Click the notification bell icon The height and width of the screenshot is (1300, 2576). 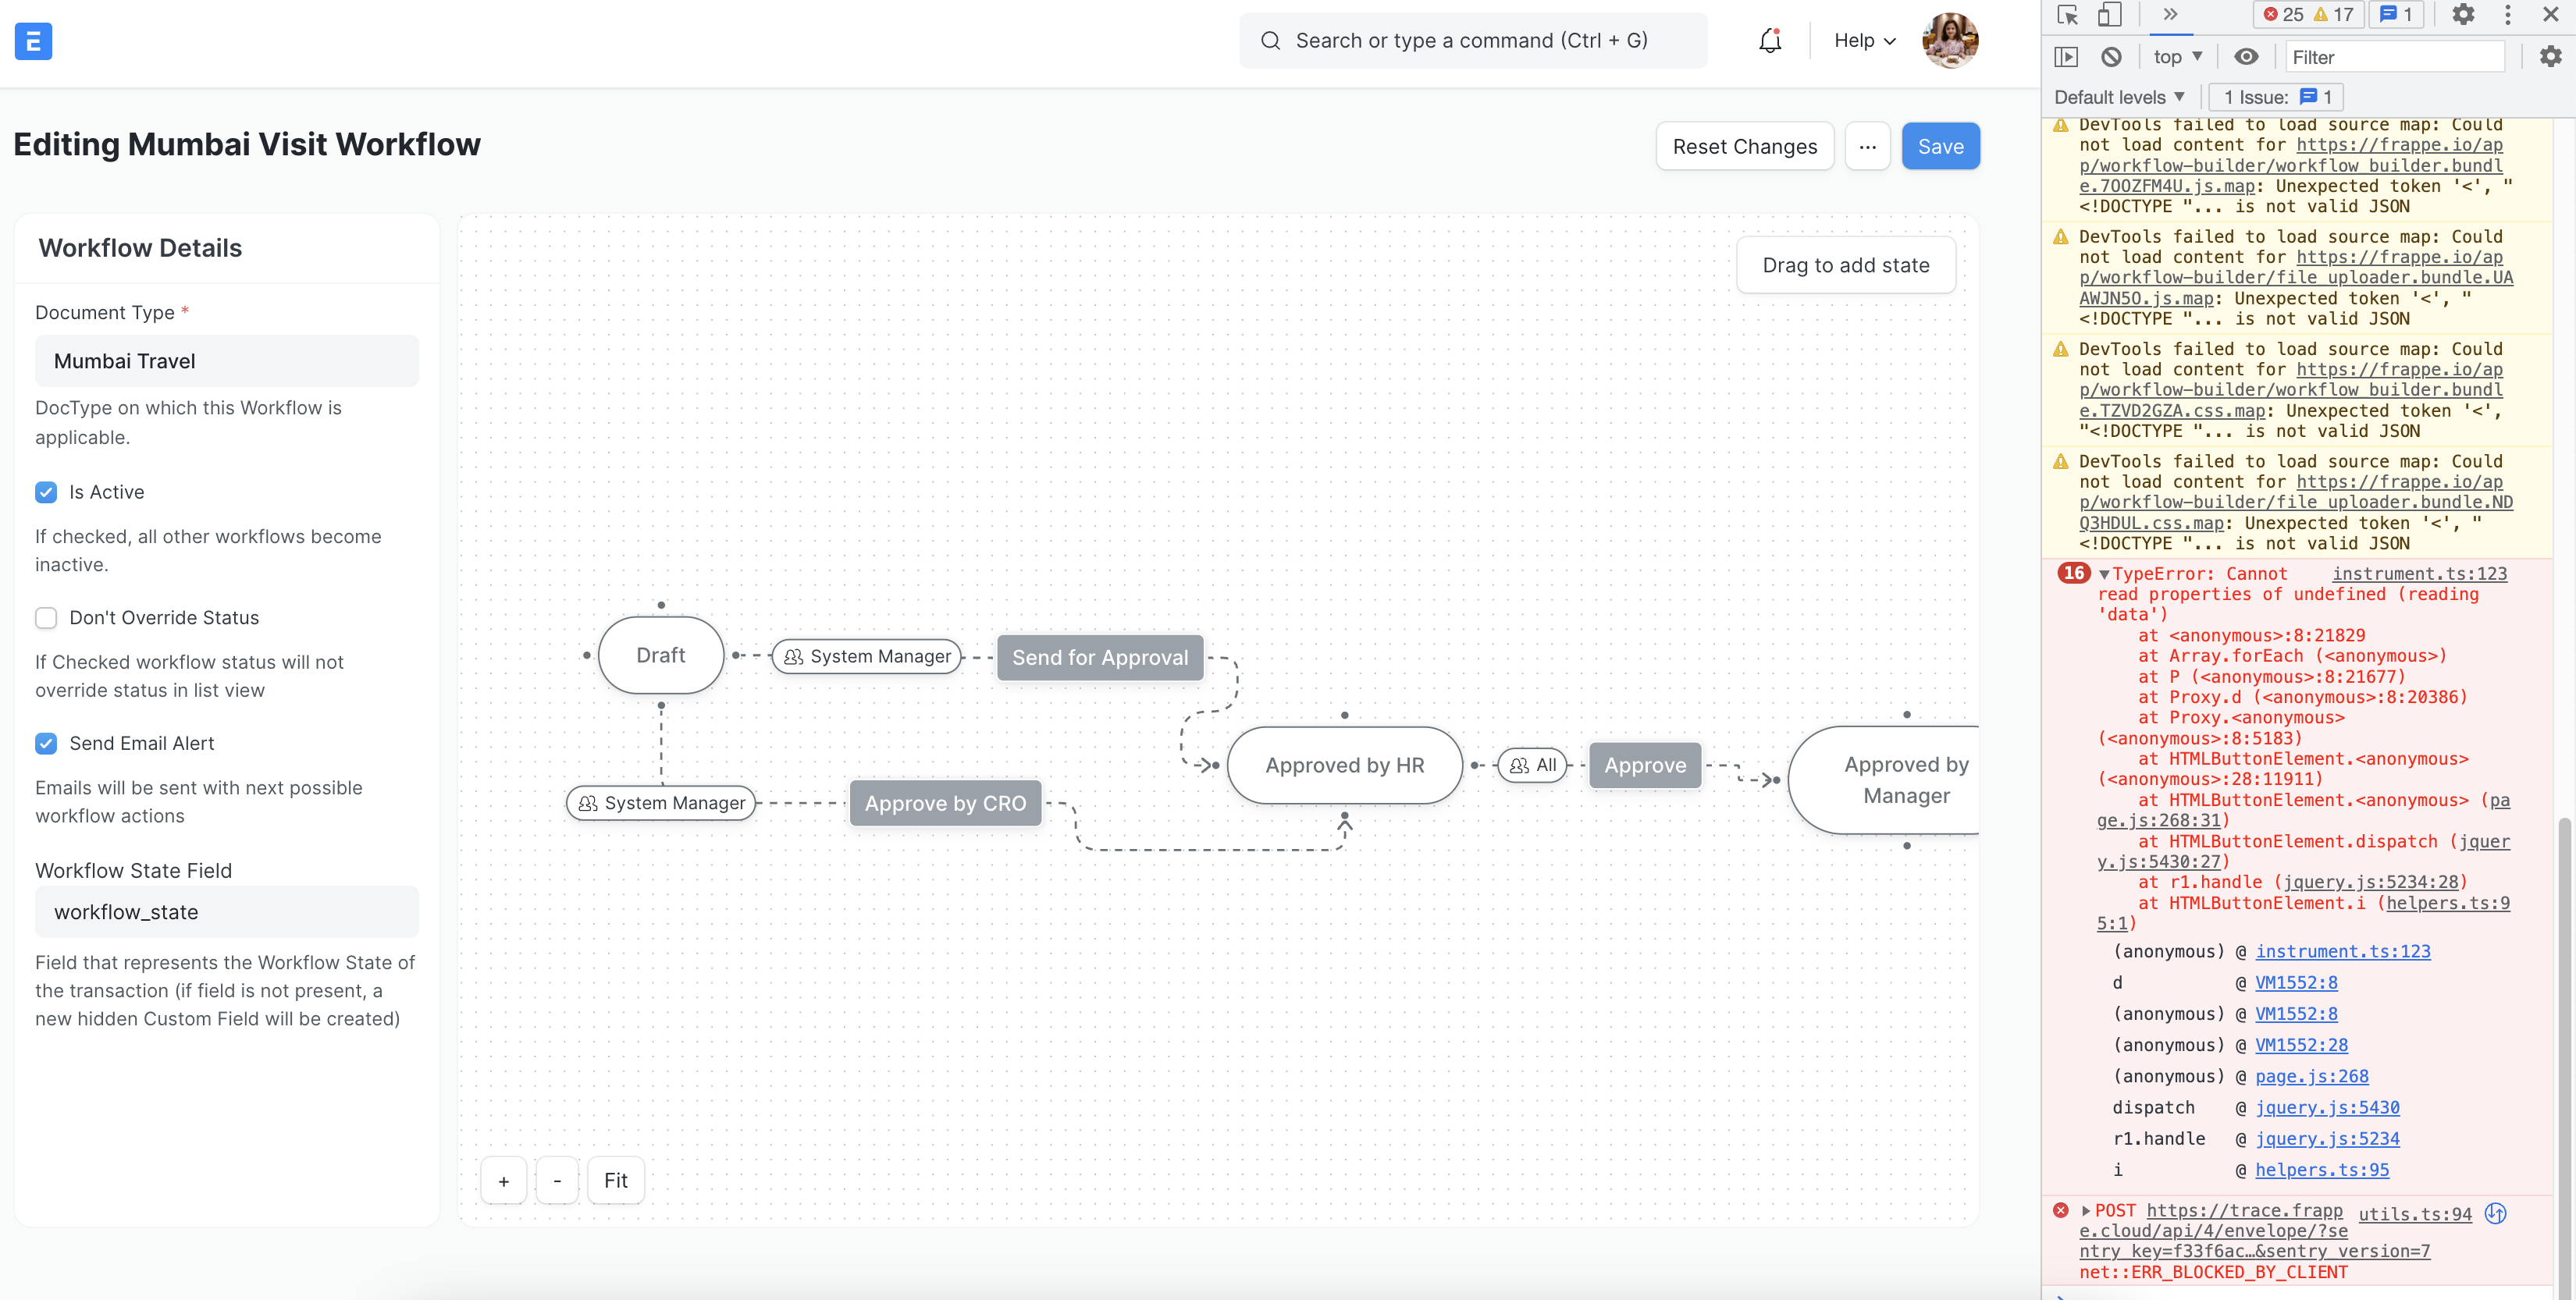pos(1769,40)
